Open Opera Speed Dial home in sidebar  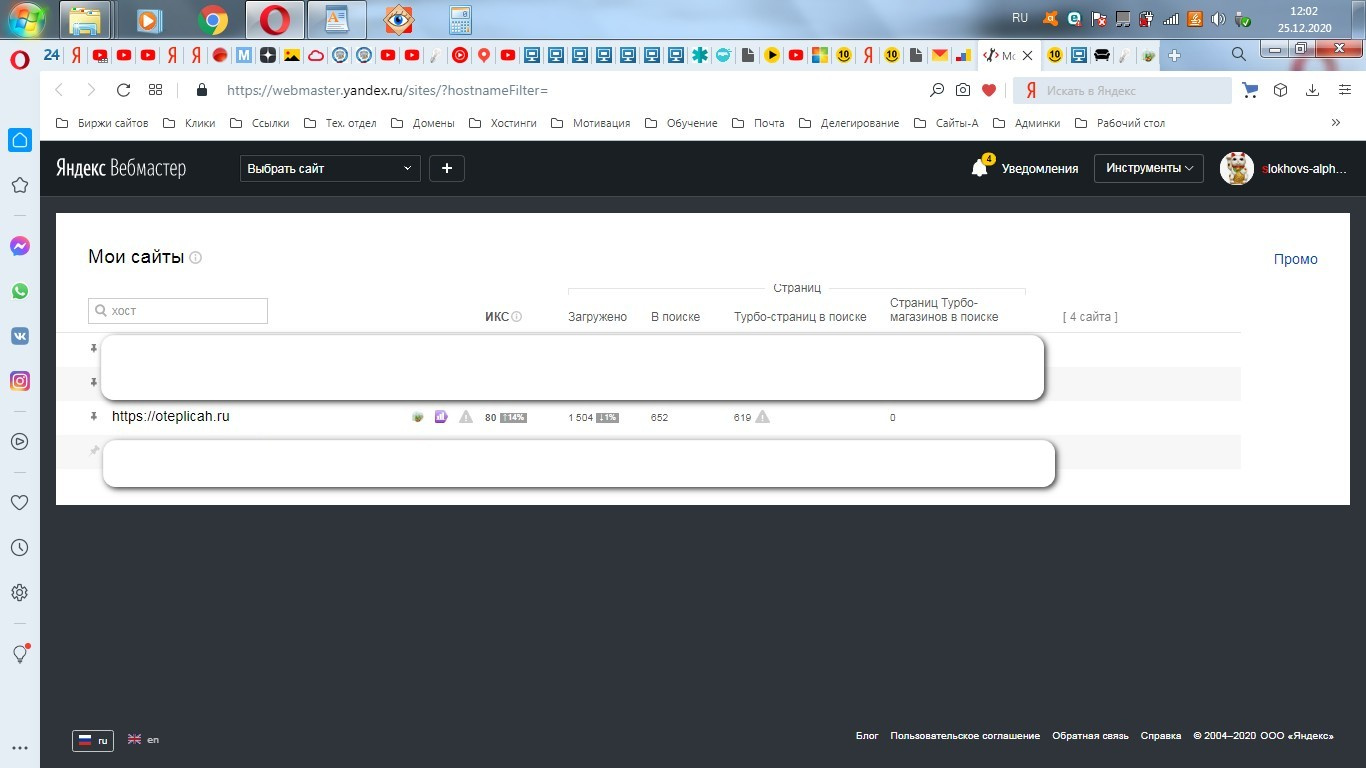pyautogui.click(x=20, y=140)
